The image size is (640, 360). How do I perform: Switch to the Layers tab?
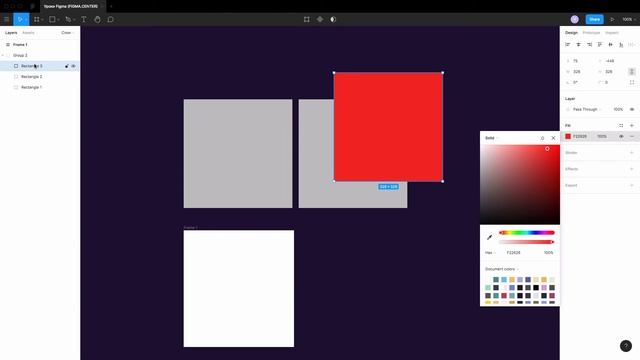(x=11, y=33)
